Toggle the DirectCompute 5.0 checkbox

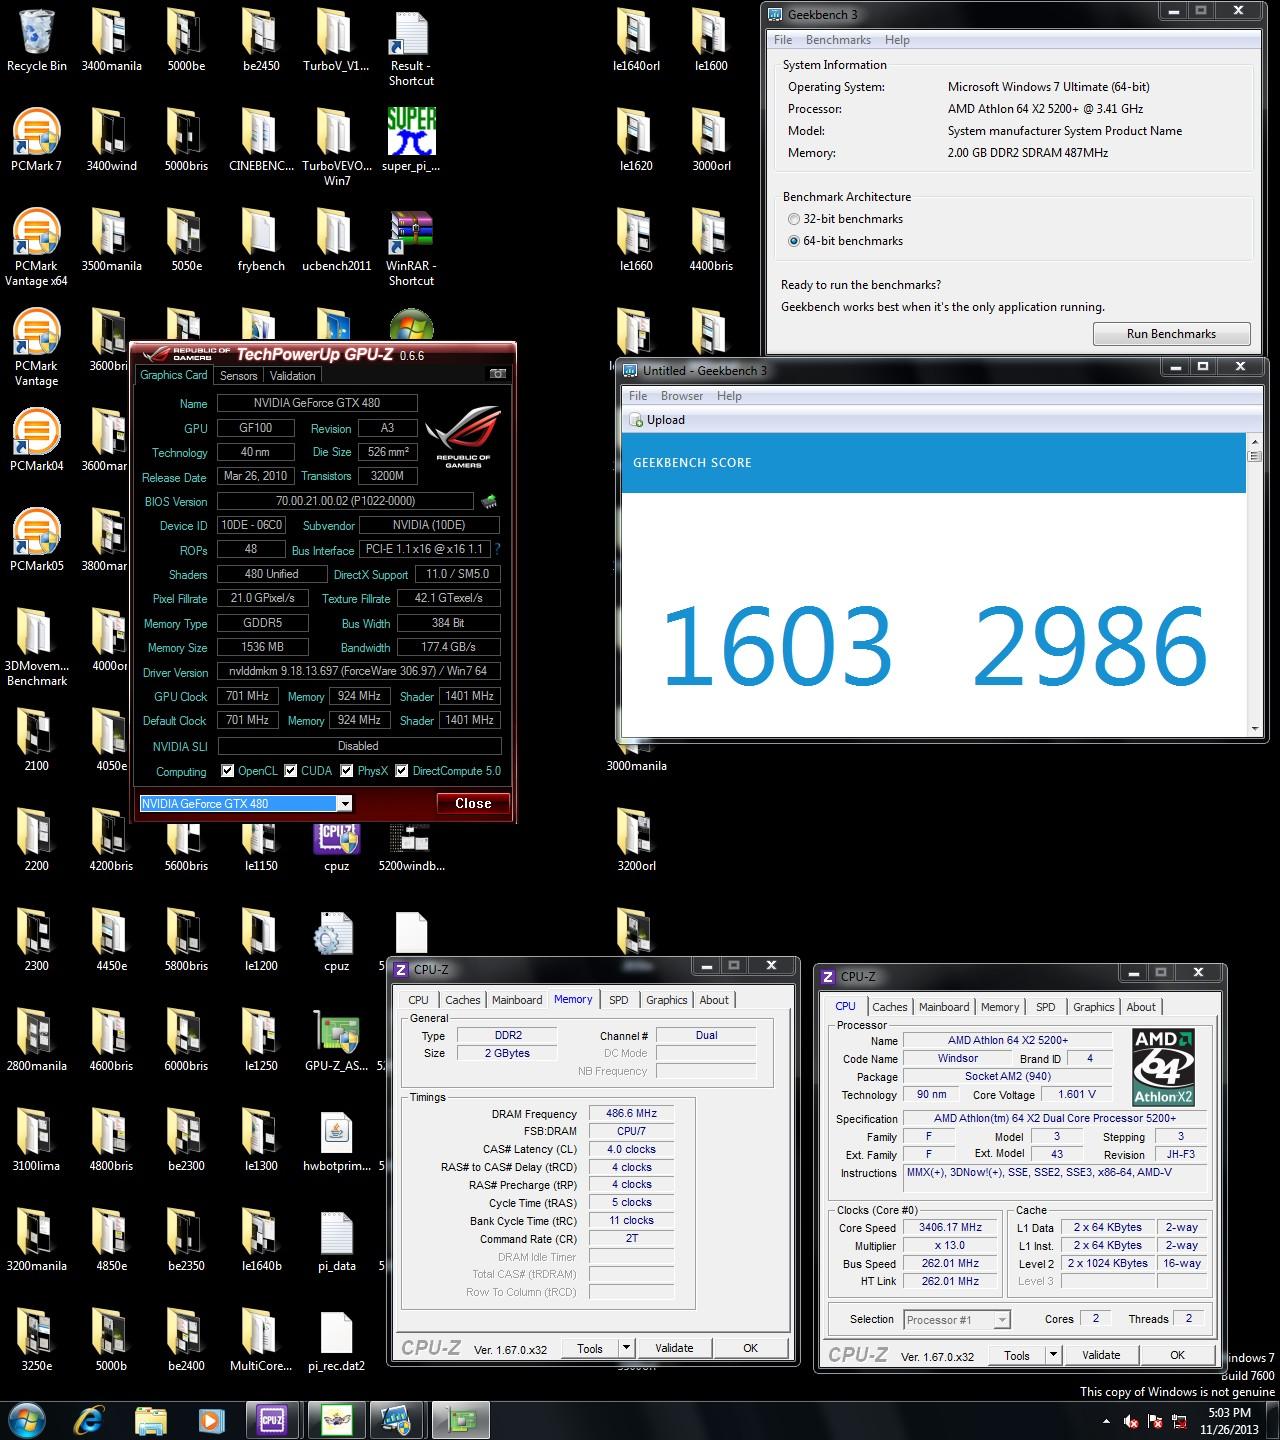pos(402,771)
